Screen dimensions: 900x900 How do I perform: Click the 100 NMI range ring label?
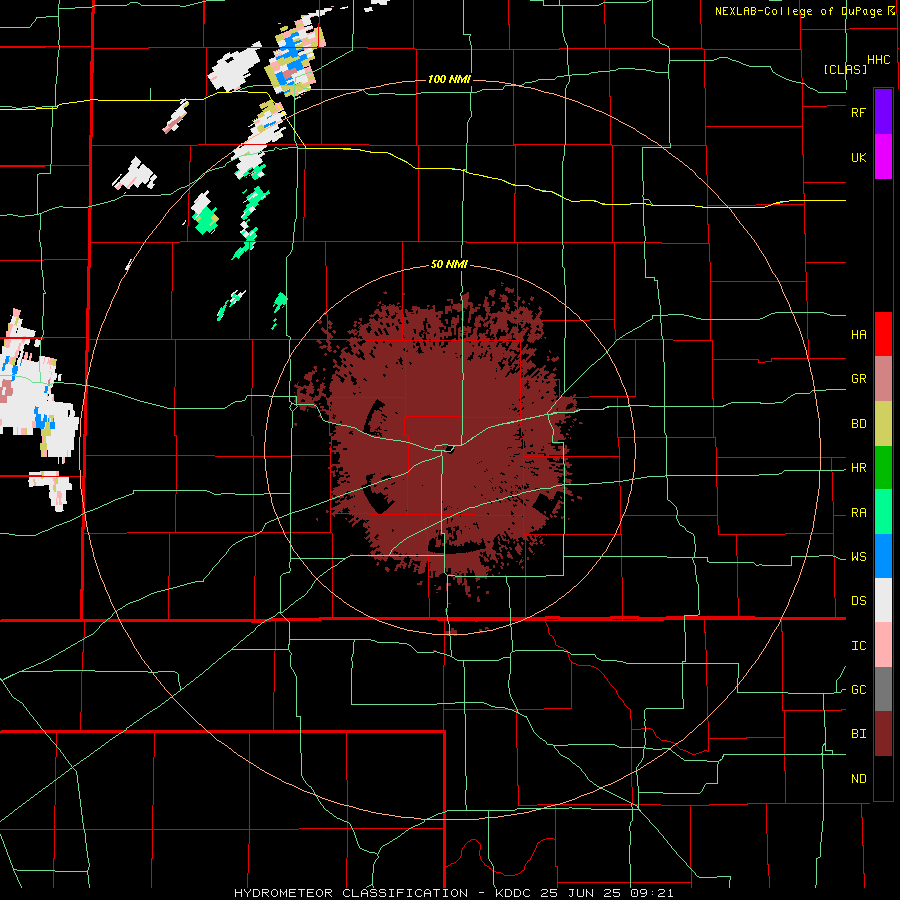pyautogui.click(x=449, y=79)
